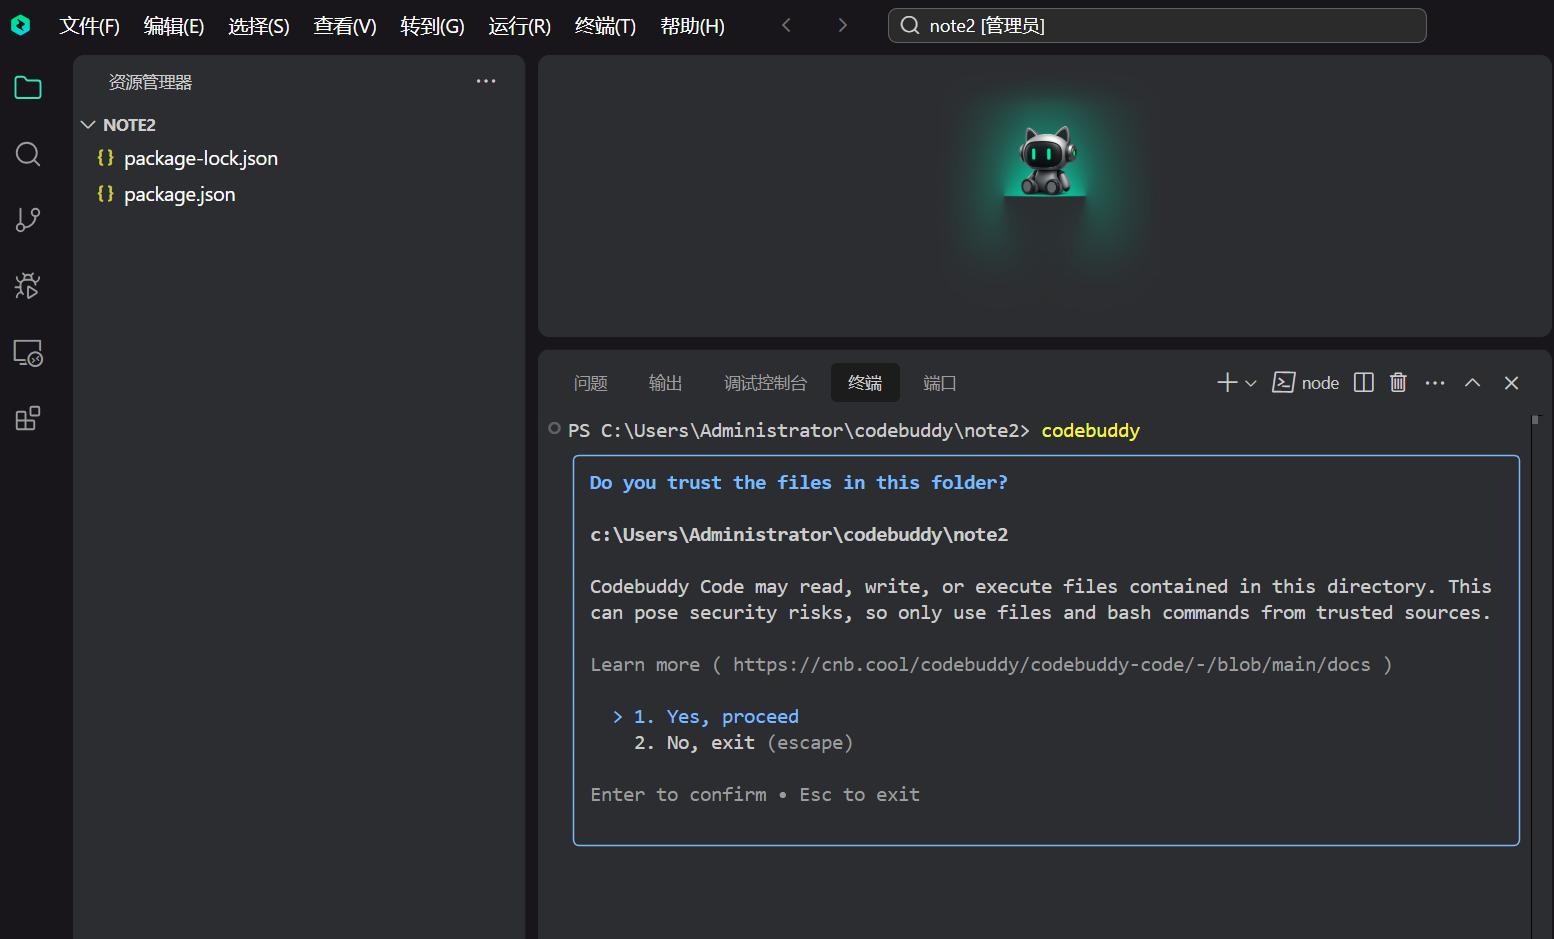Open terminal panel more actions menu

click(x=1435, y=383)
